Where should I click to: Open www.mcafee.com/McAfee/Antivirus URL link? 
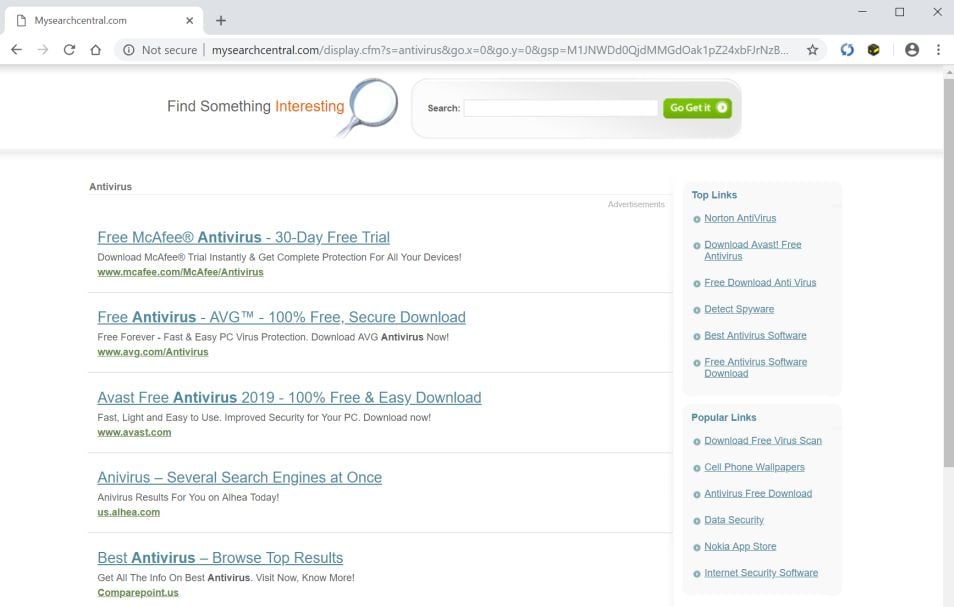coord(180,272)
